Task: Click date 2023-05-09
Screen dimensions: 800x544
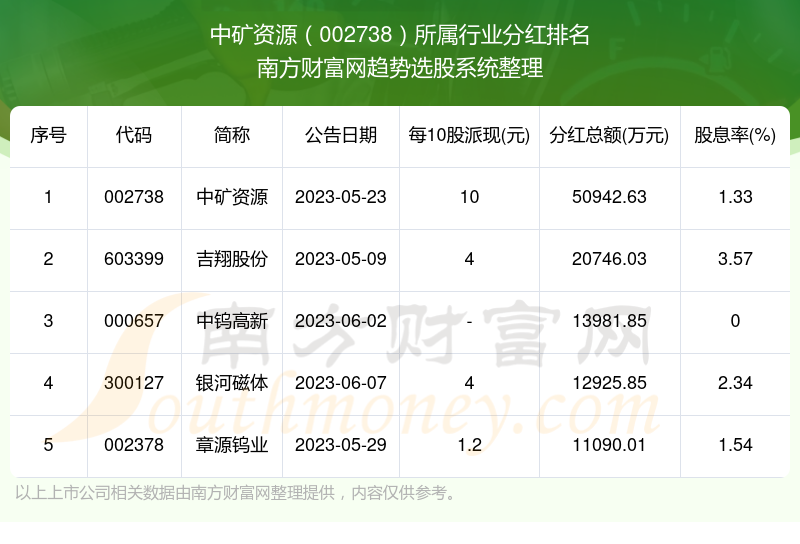Action: pos(341,259)
